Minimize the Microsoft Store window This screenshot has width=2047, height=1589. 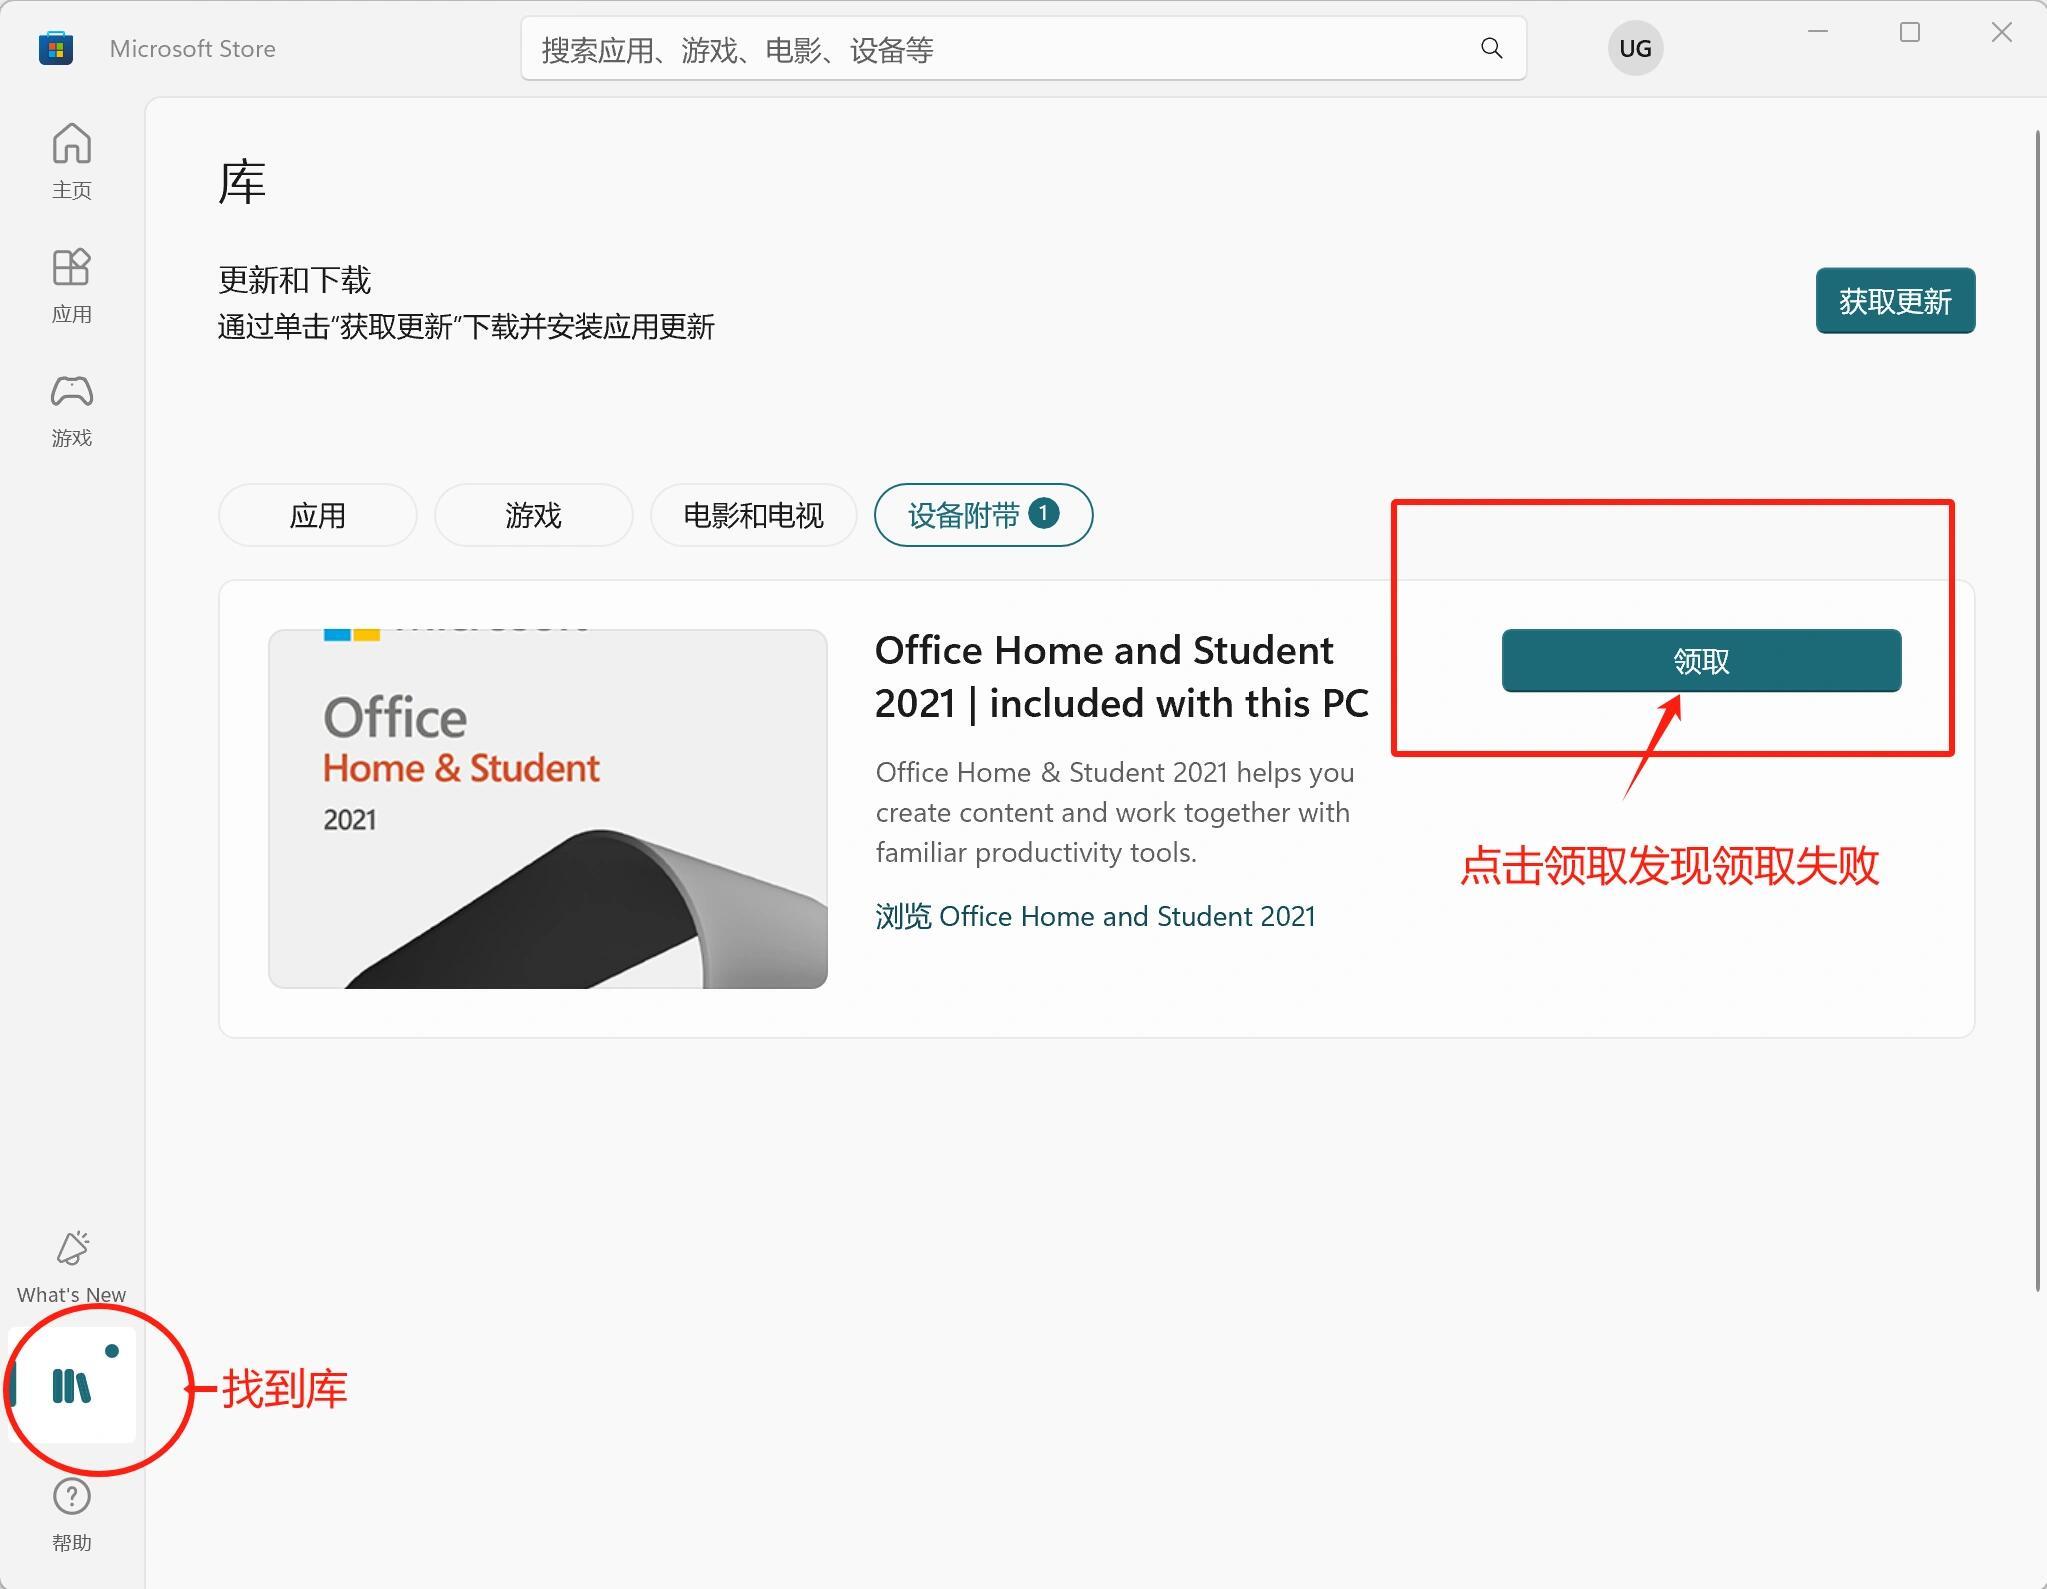(1818, 32)
